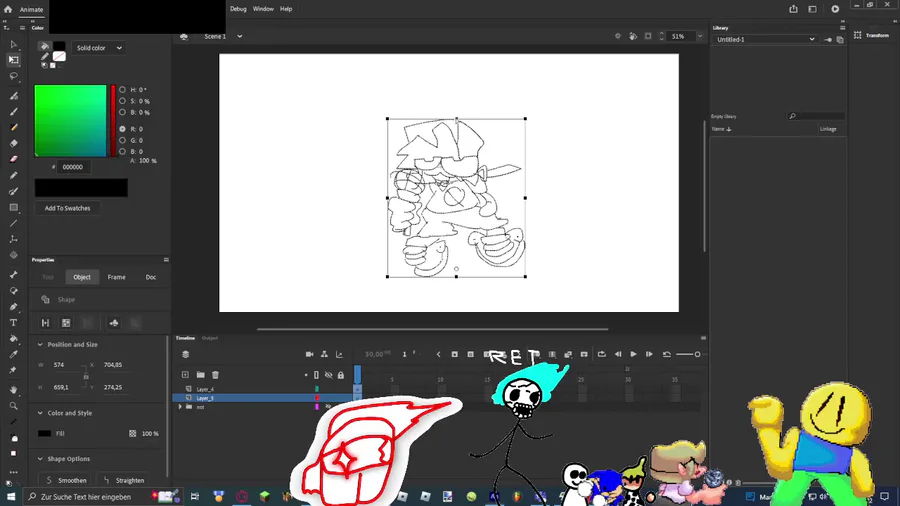900x506 pixels.
Task: Collapse the Position and Size section
Action: click(x=40, y=345)
